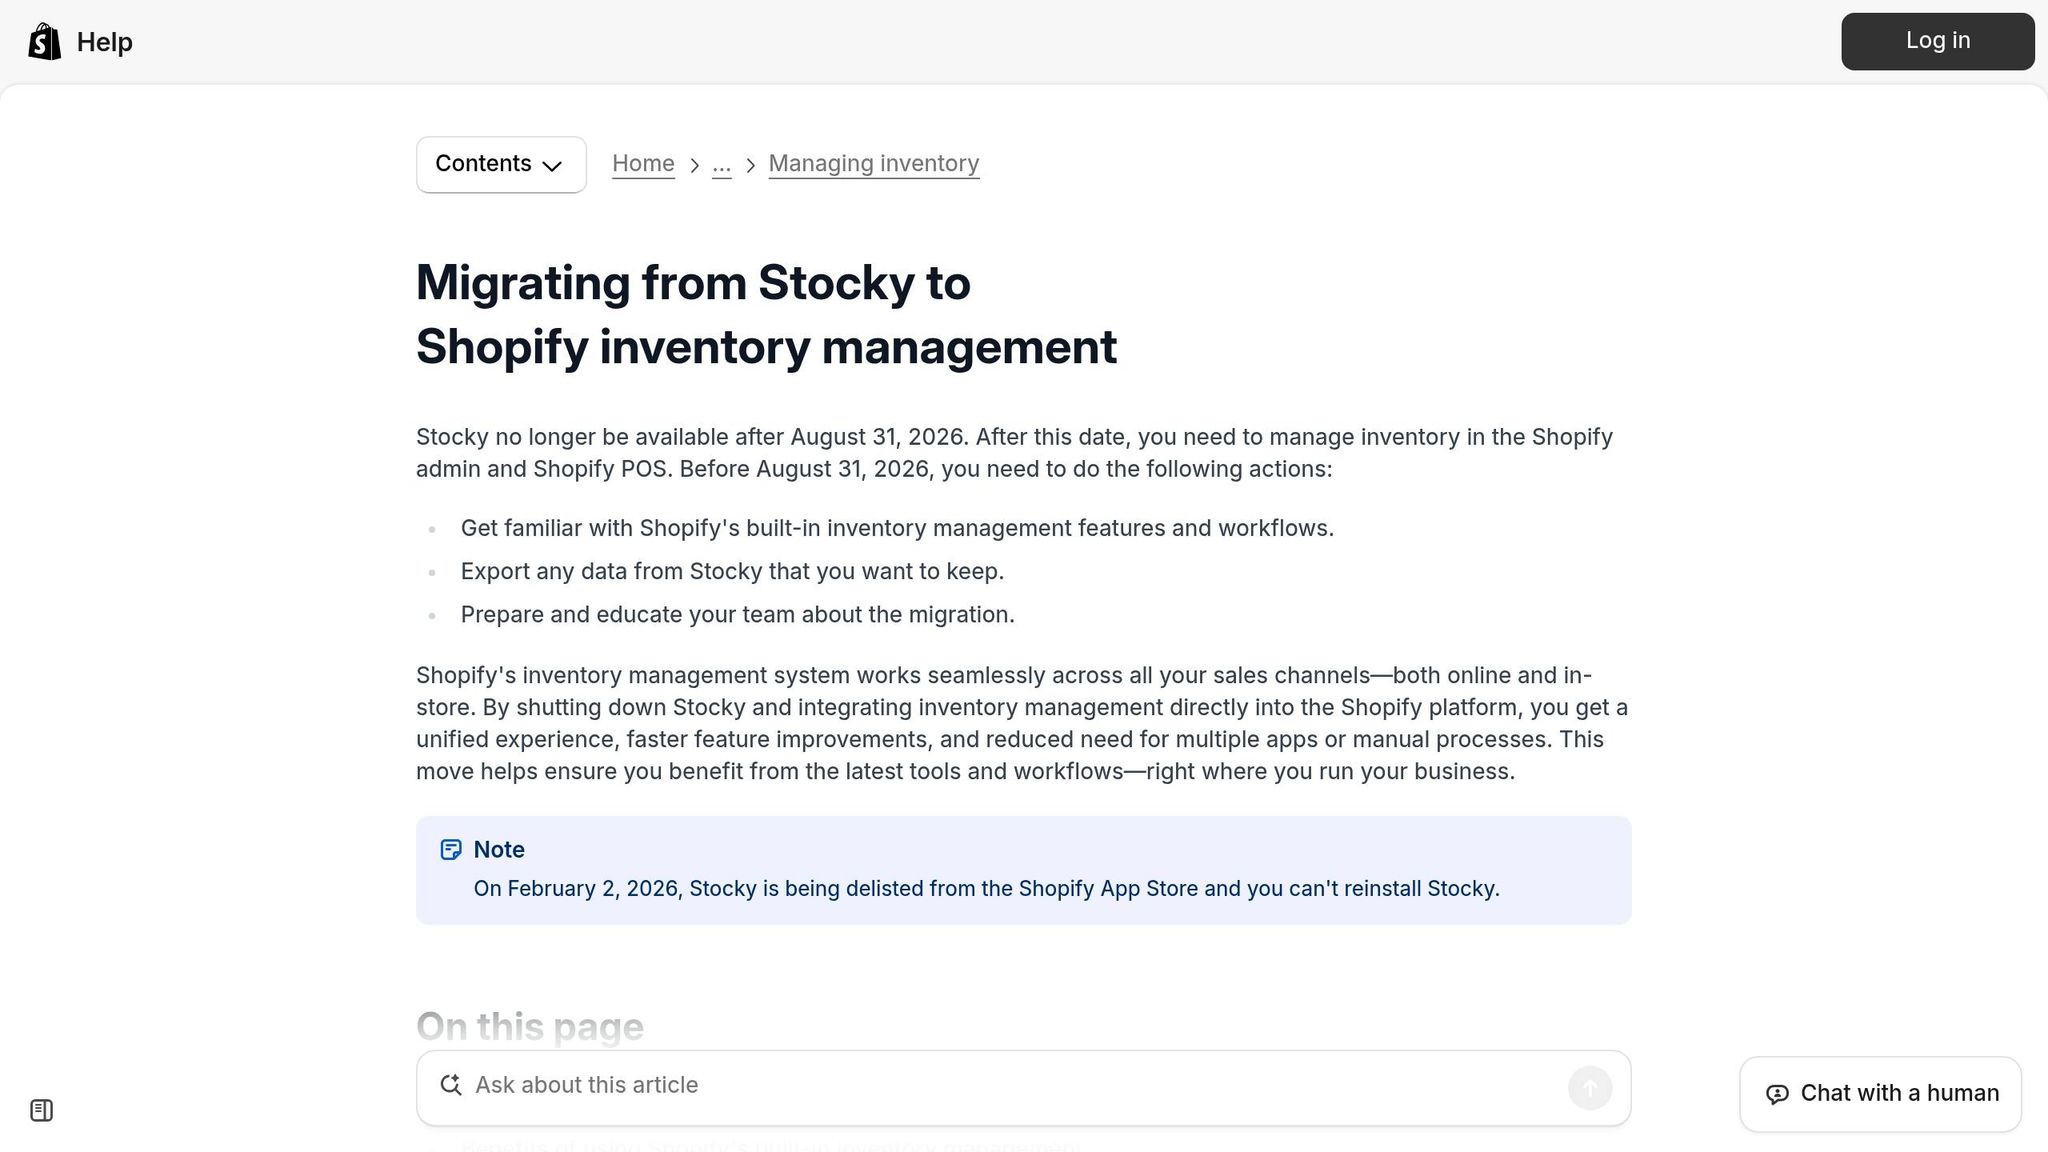Click the note icon inside the blue callout
The image size is (2048, 1152).
click(x=452, y=849)
